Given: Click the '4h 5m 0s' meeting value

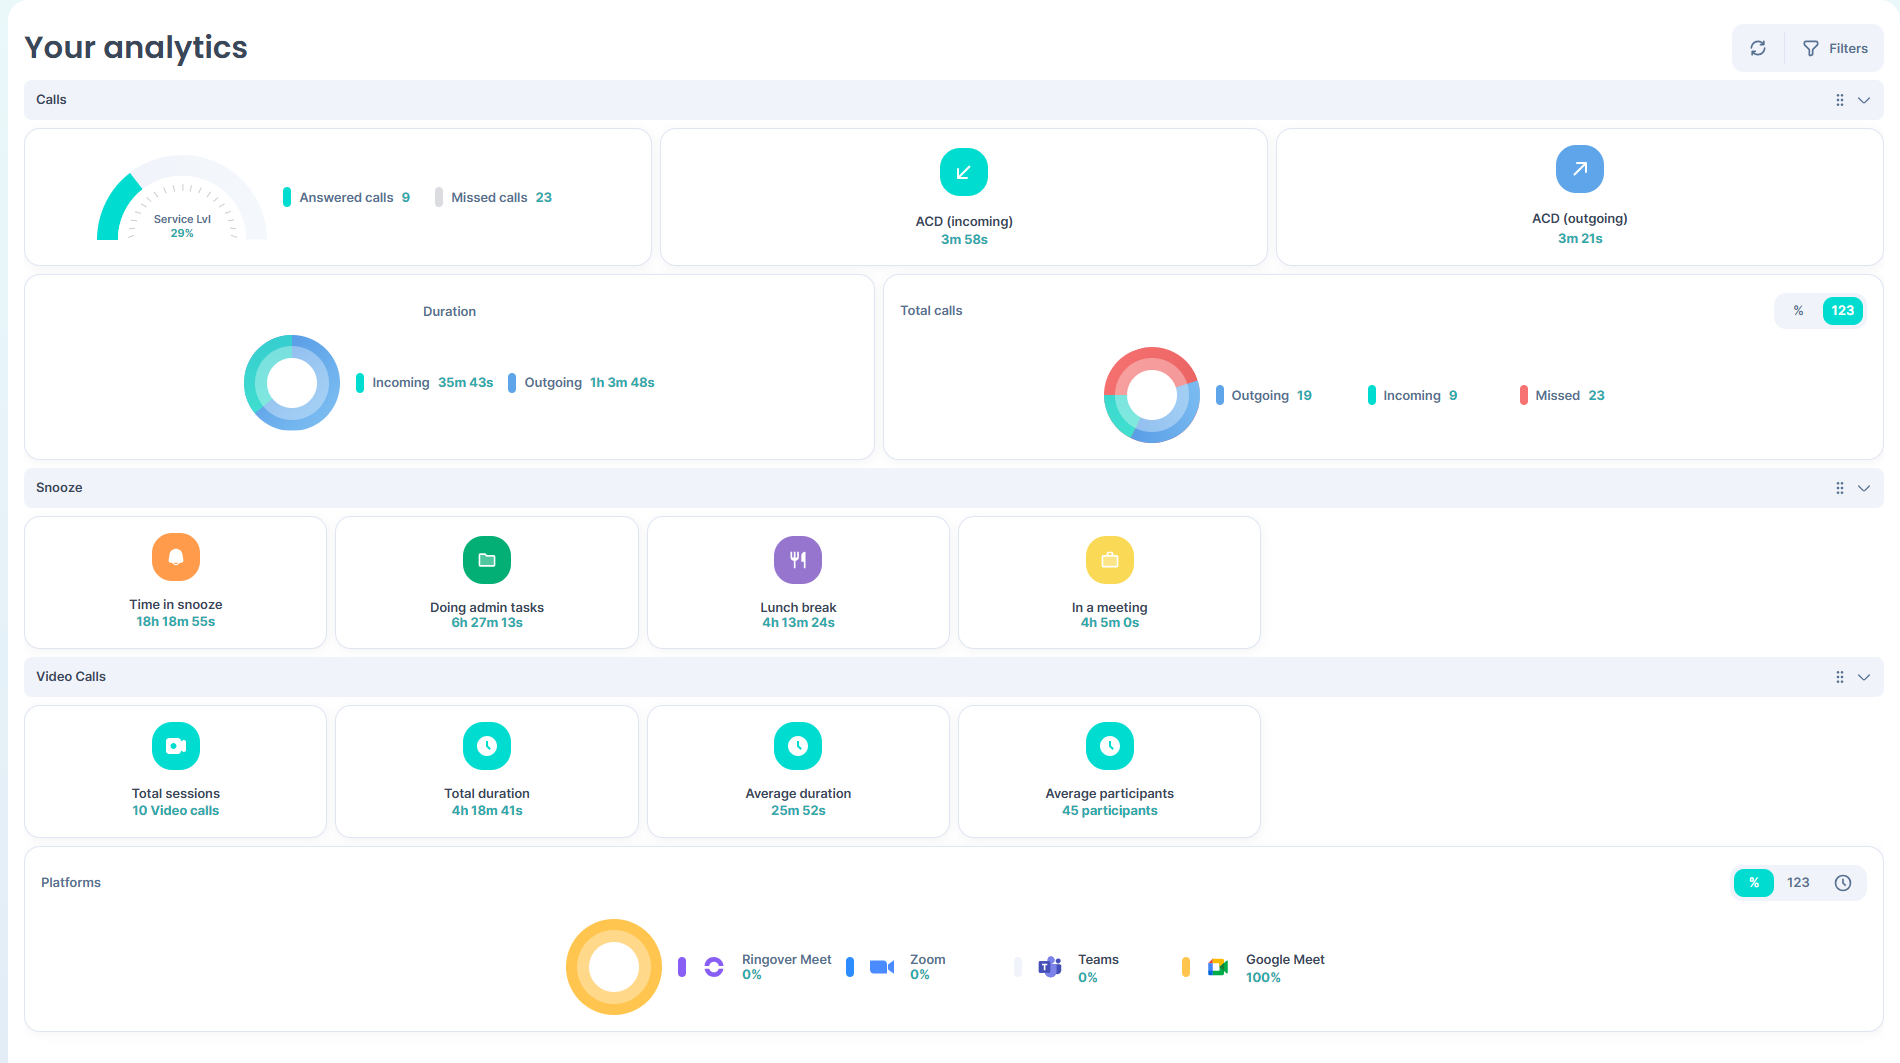Looking at the screenshot, I should [1110, 623].
